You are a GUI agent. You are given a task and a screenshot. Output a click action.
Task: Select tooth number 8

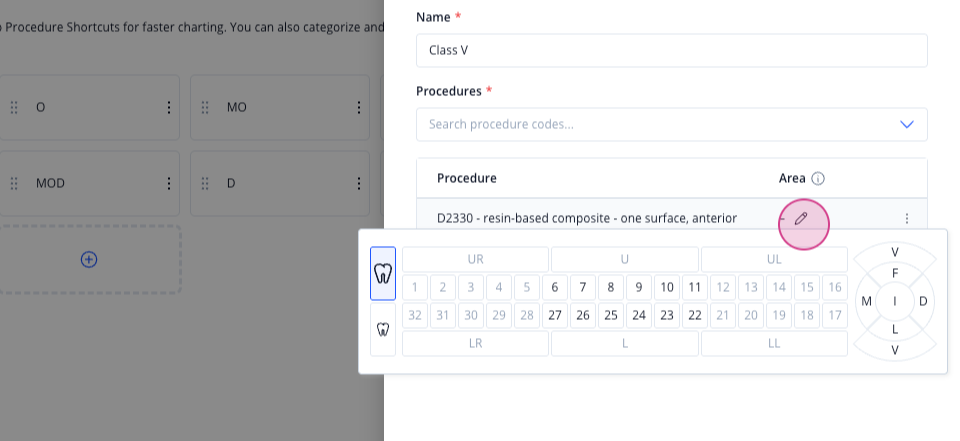tap(611, 287)
